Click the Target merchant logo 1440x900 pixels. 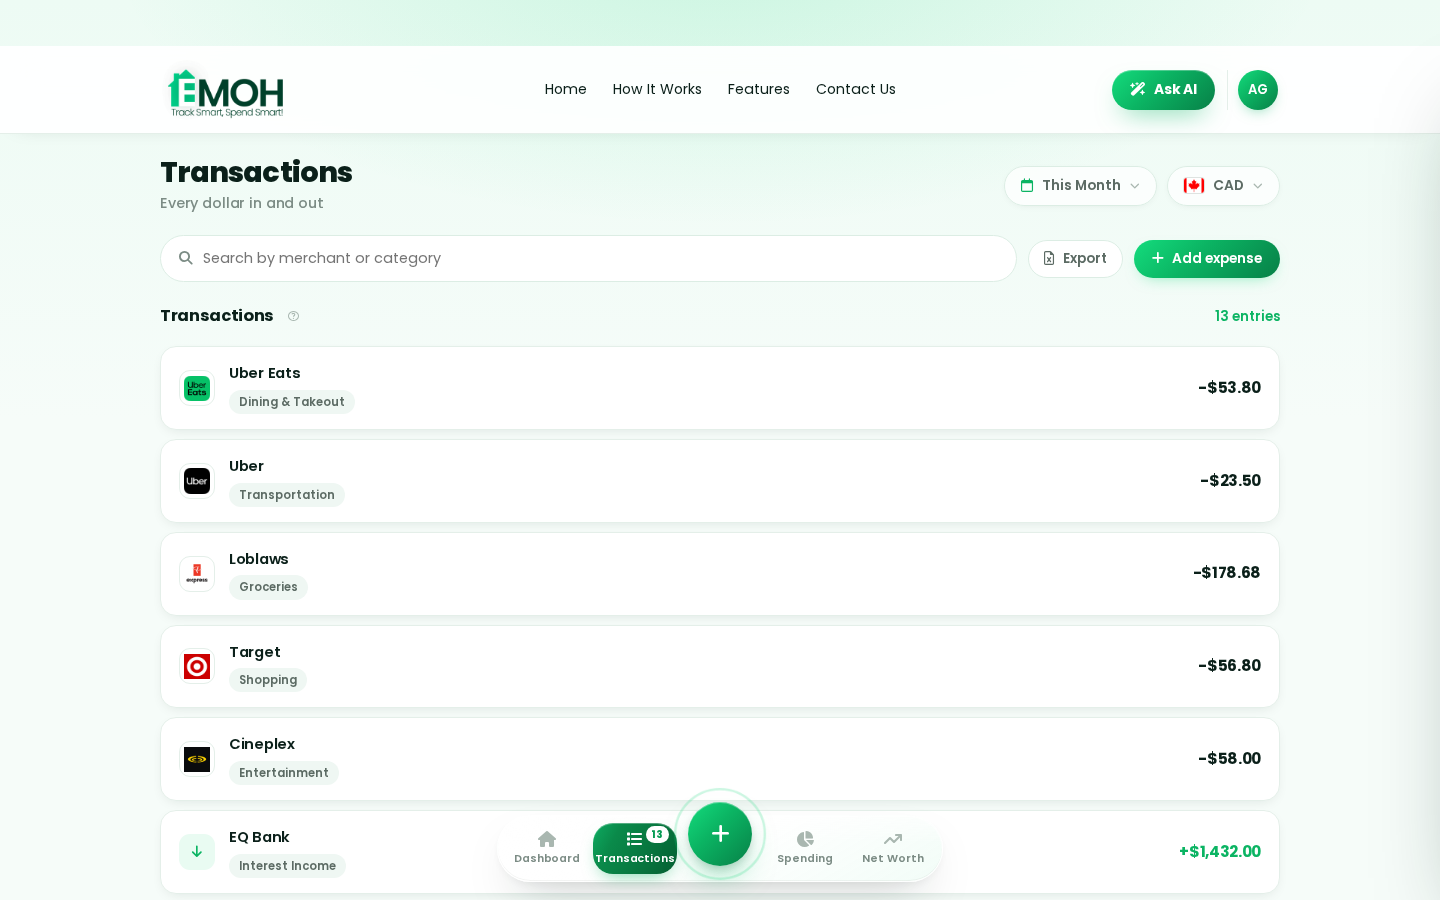[197, 667]
